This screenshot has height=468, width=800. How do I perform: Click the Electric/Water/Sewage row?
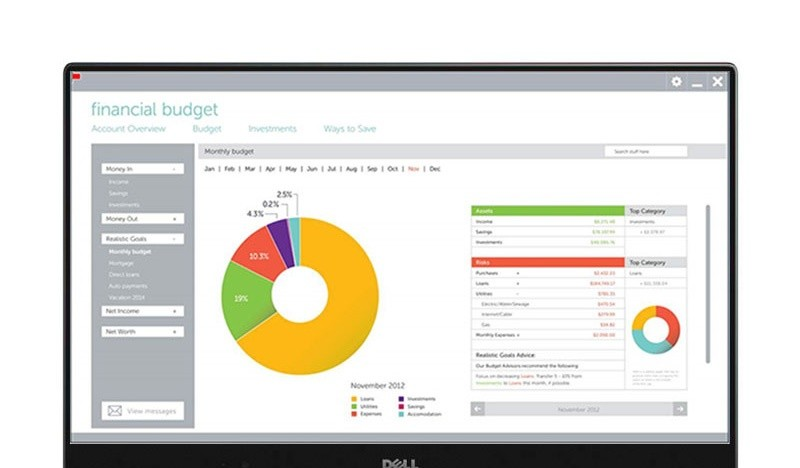point(547,304)
